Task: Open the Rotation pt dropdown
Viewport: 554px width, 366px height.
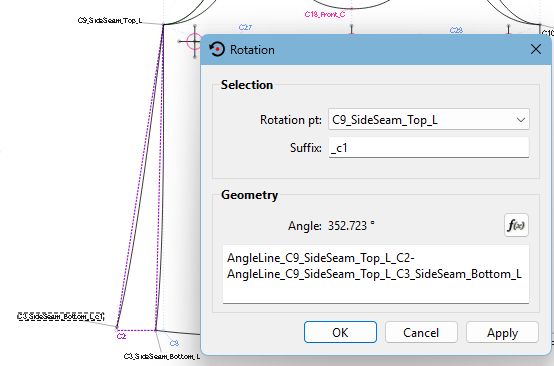Action: point(429,119)
